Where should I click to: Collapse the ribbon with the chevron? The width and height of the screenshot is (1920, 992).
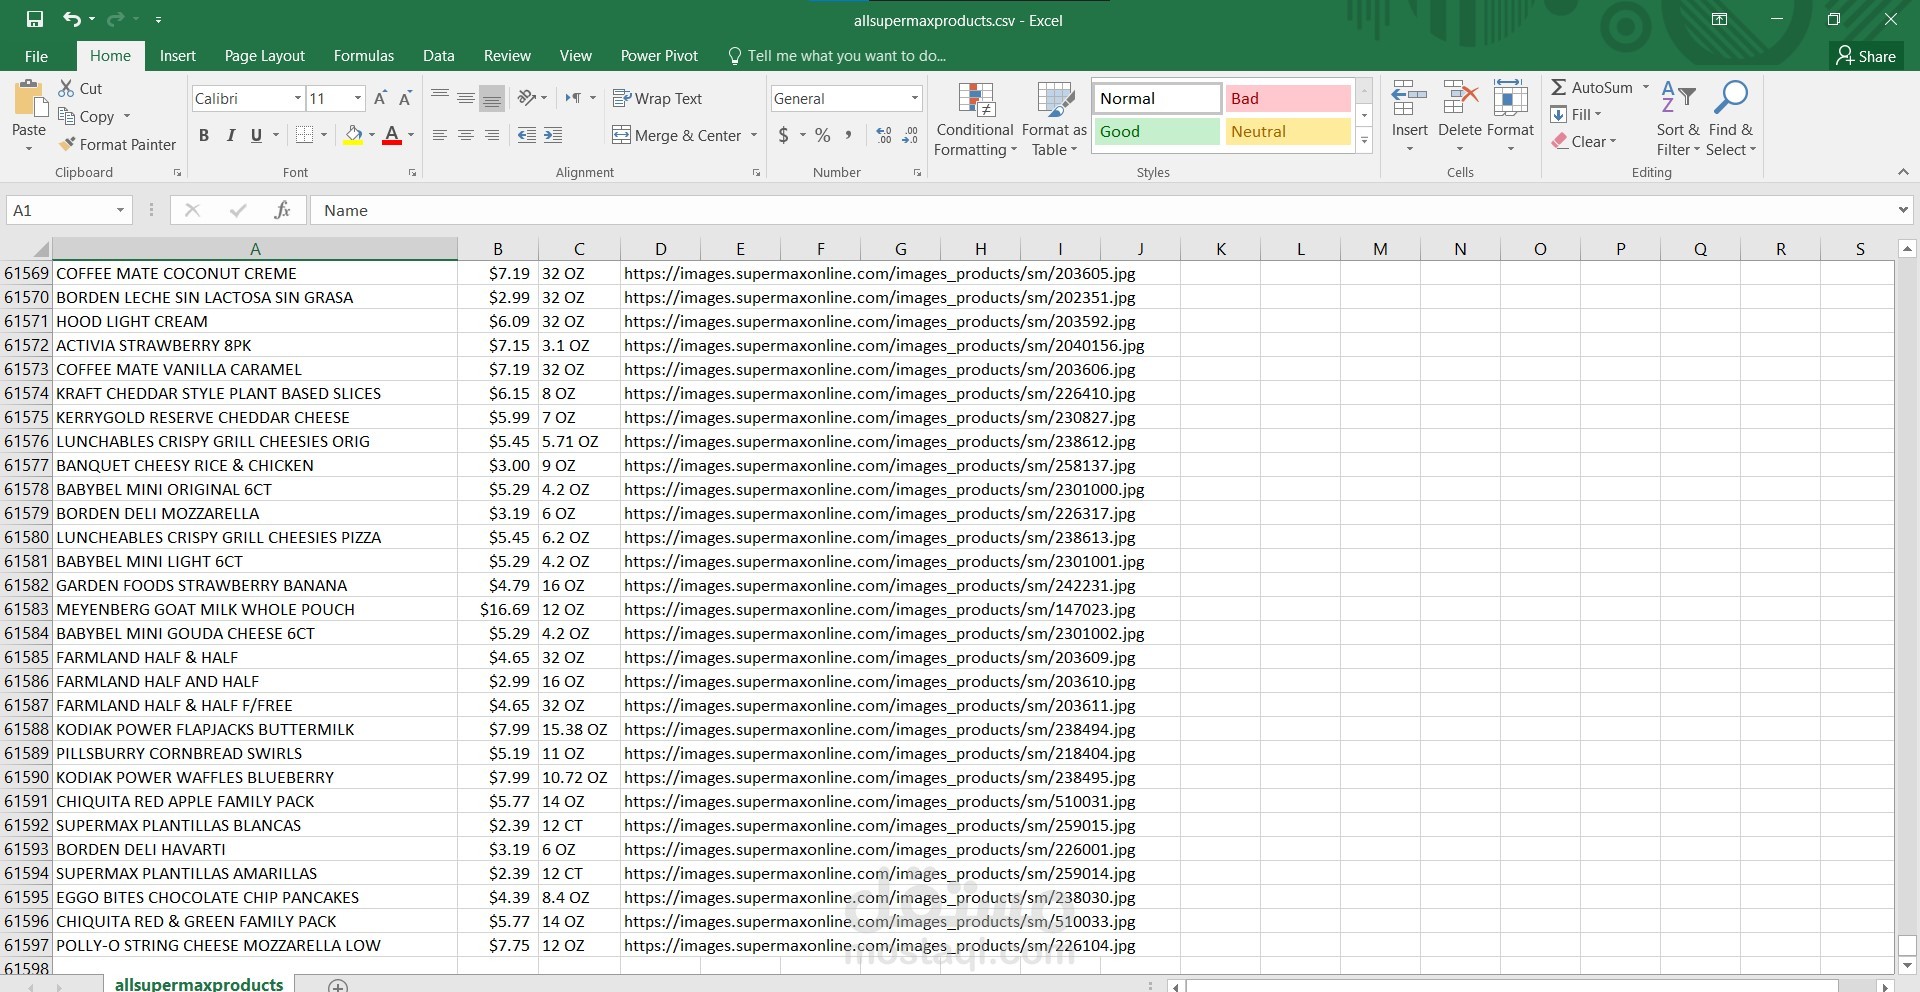click(x=1903, y=172)
